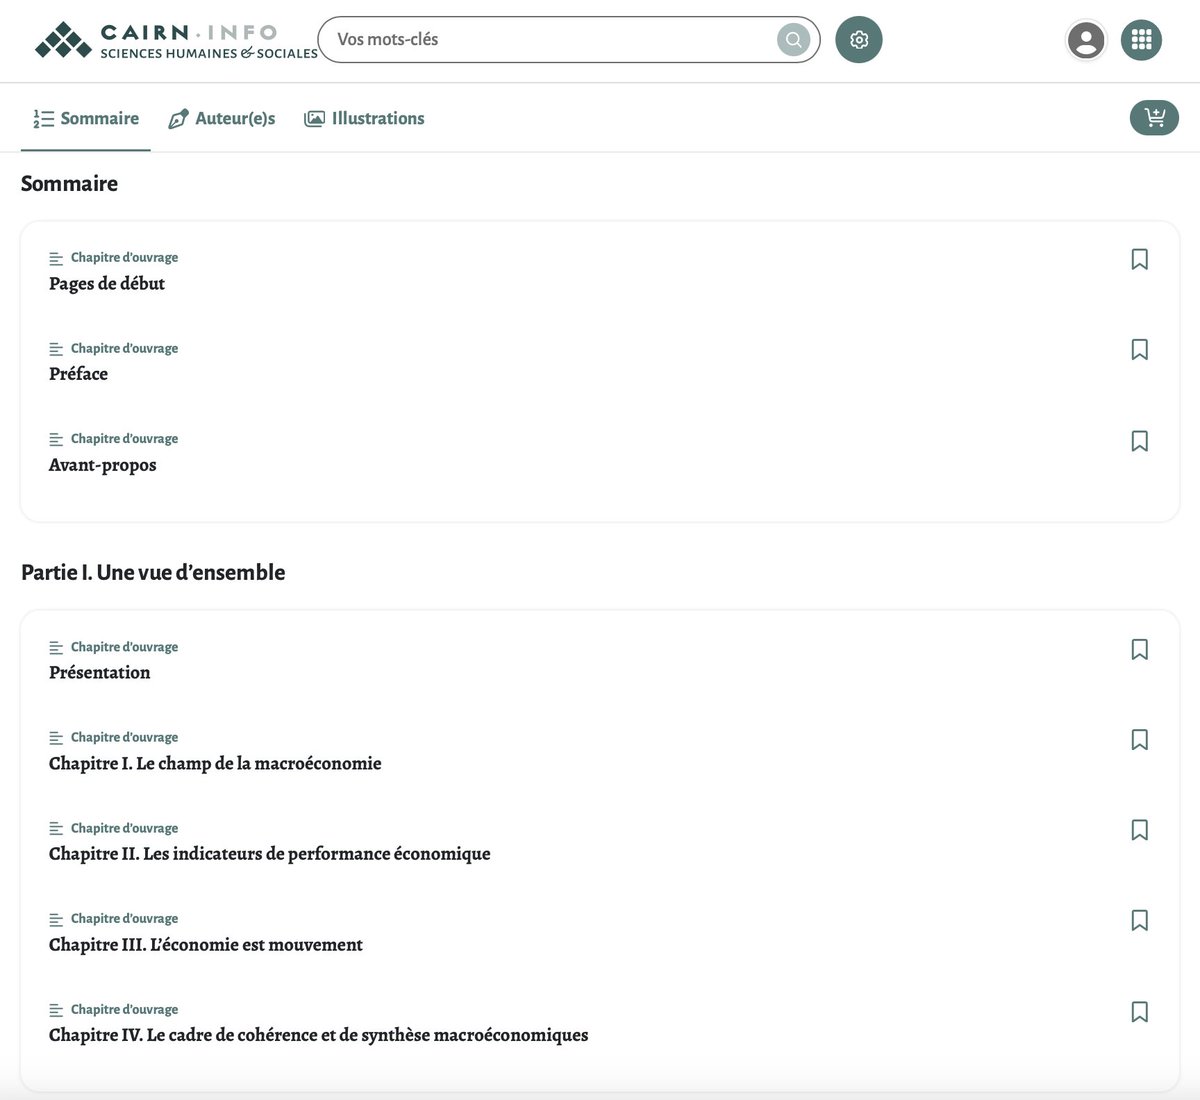Bookmark 'Pages de début' chapter
This screenshot has width=1200, height=1100.
(1139, 259)
